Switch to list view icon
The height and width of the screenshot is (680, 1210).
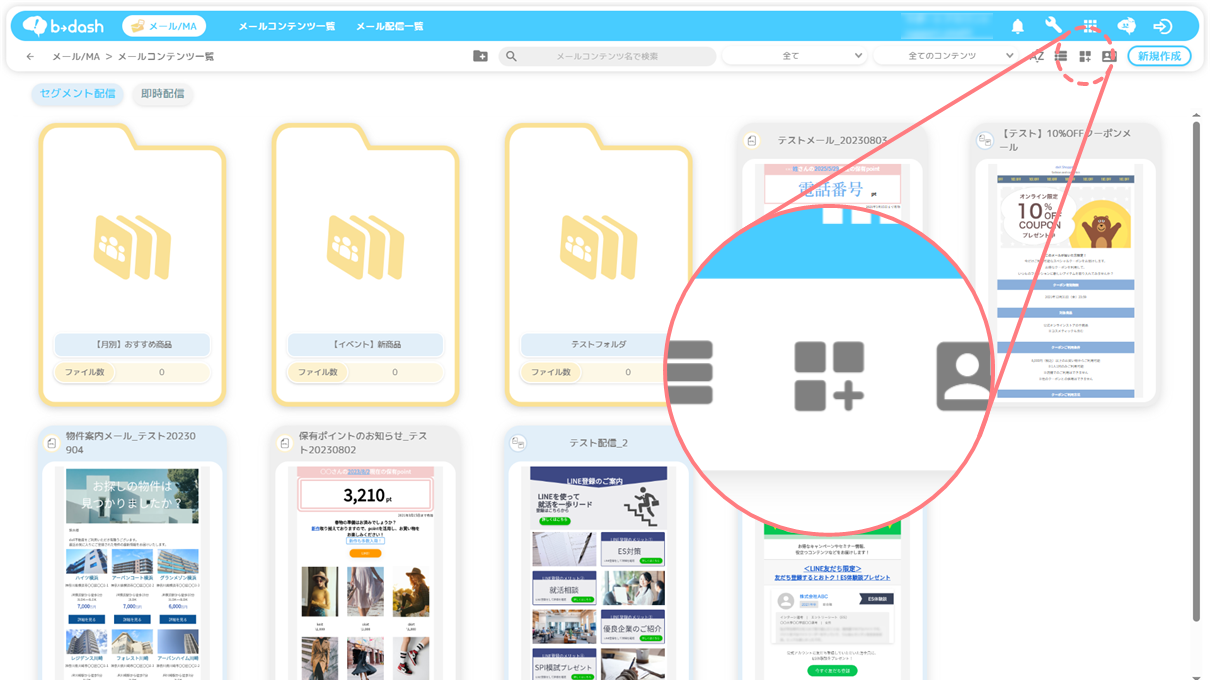tap(1061, 56)
